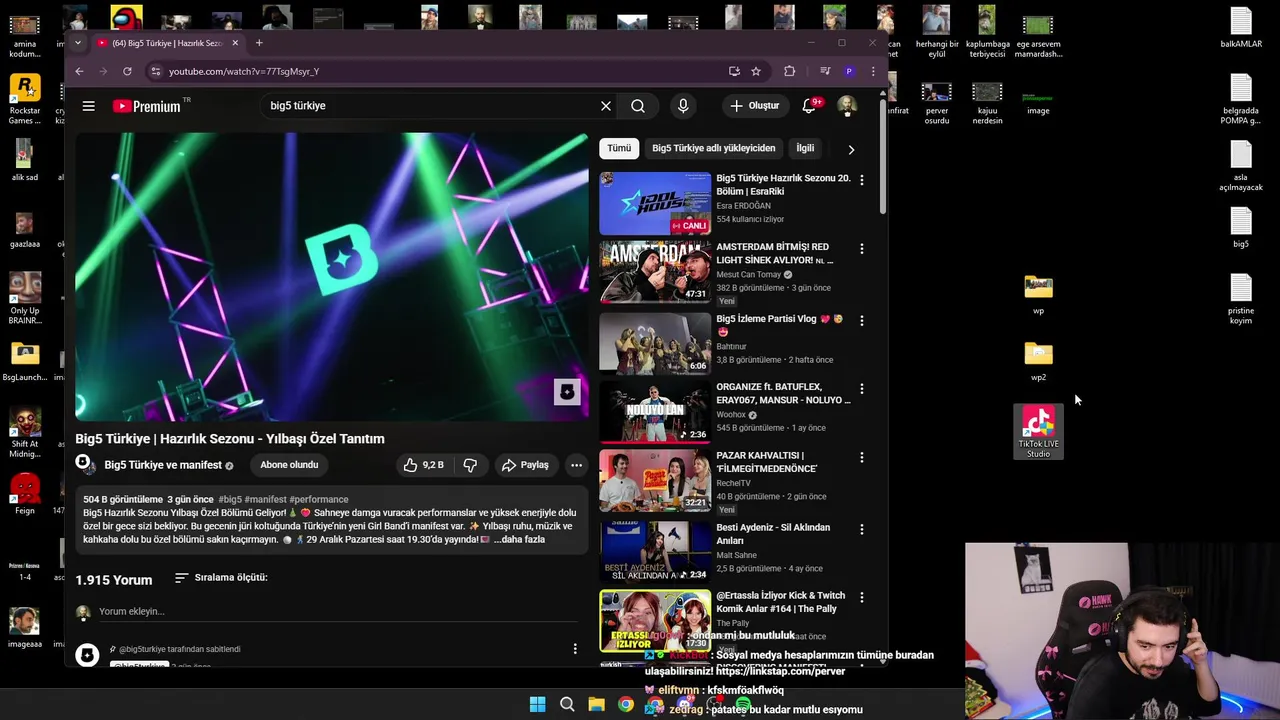Screen dimensions: 1280x720
Task: Close the Big5 Türkiye Chrome tab
Action: [x=235, y=43]
